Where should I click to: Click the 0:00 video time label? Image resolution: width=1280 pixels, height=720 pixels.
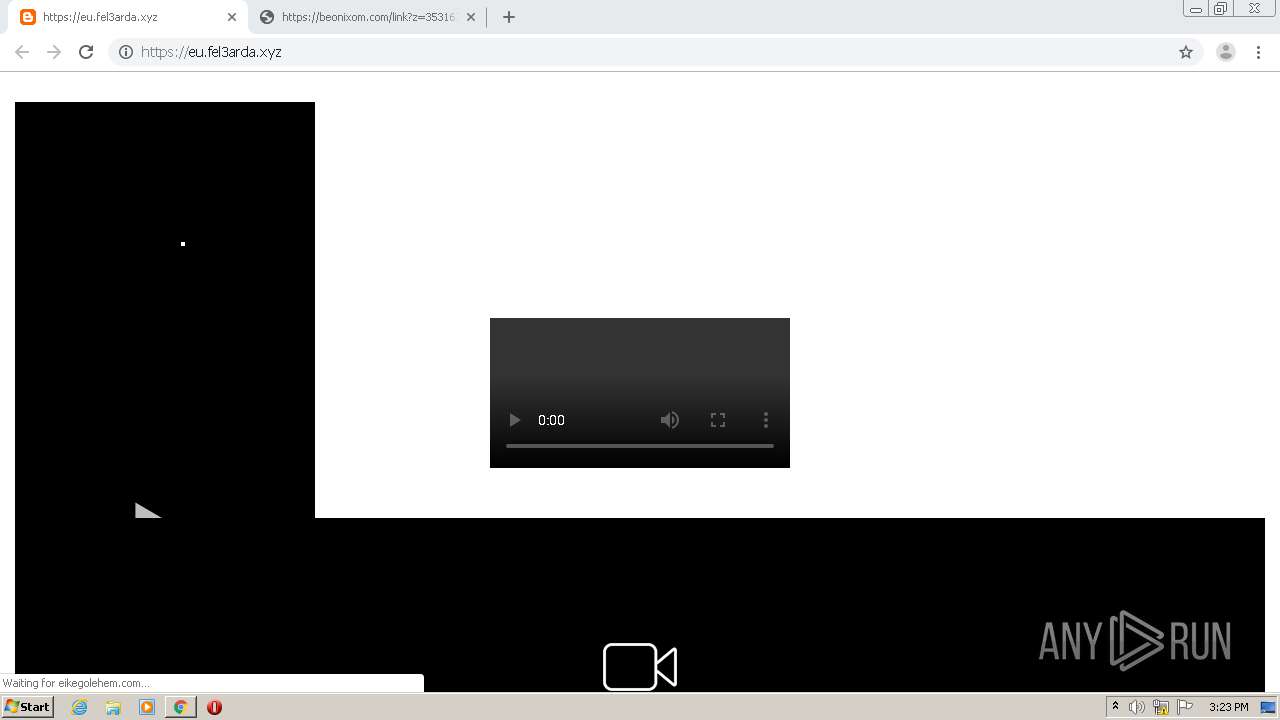[551, 420]
